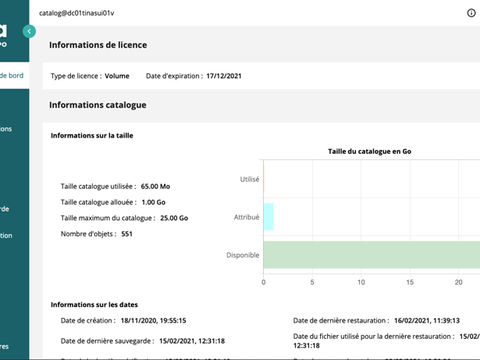Select sidebar item ending in 'ons'
The image size is (480, 360).
(x=6, y=129)
